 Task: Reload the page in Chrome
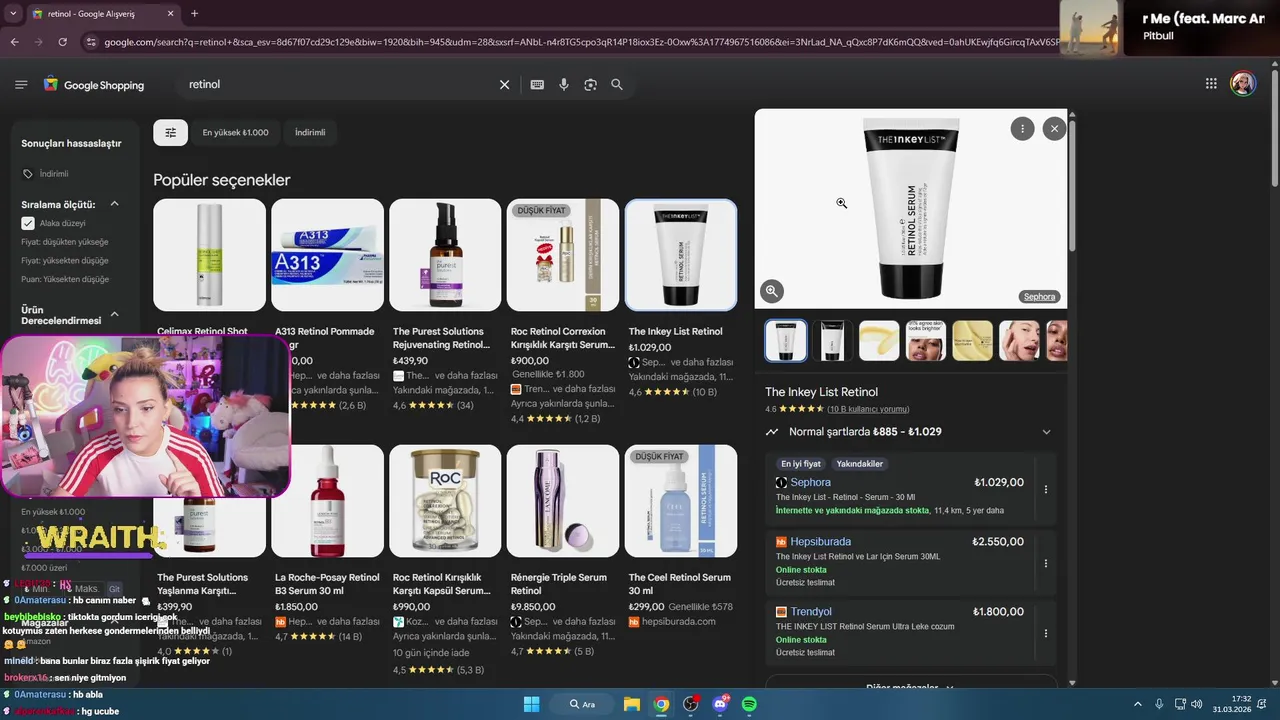point(62,42)
